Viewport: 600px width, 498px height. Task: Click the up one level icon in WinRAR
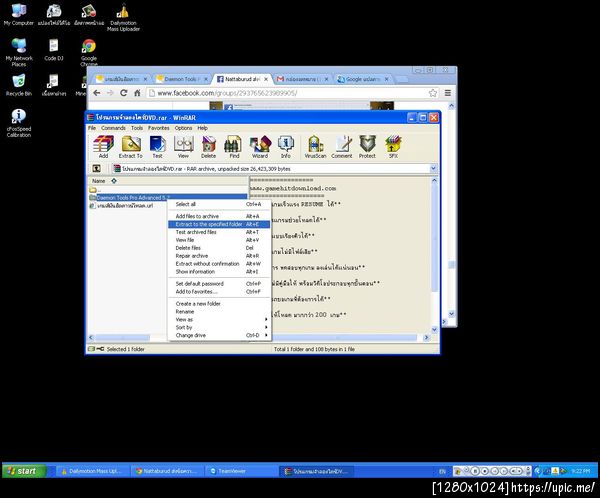click(97, 168)
